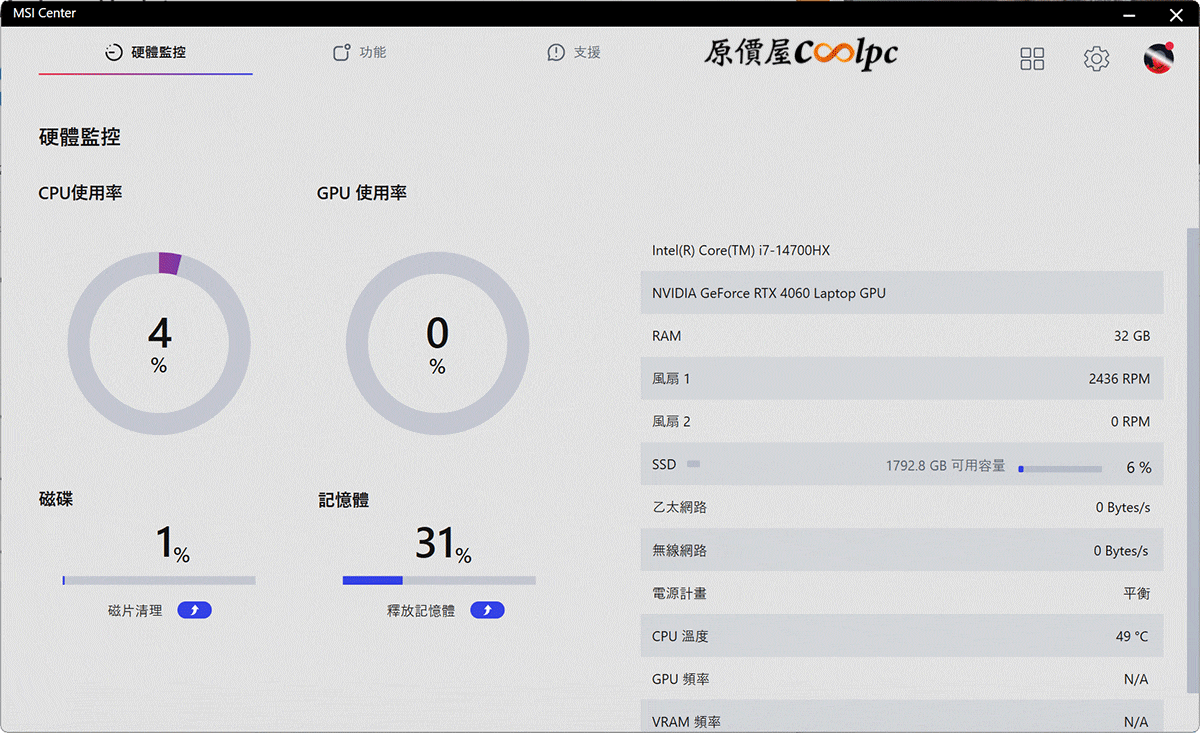Select the NVIDIA GeForce RTX 4060 row
Image resolution: width=1200 pixels, height=733 pixels.
coord(902,293)
